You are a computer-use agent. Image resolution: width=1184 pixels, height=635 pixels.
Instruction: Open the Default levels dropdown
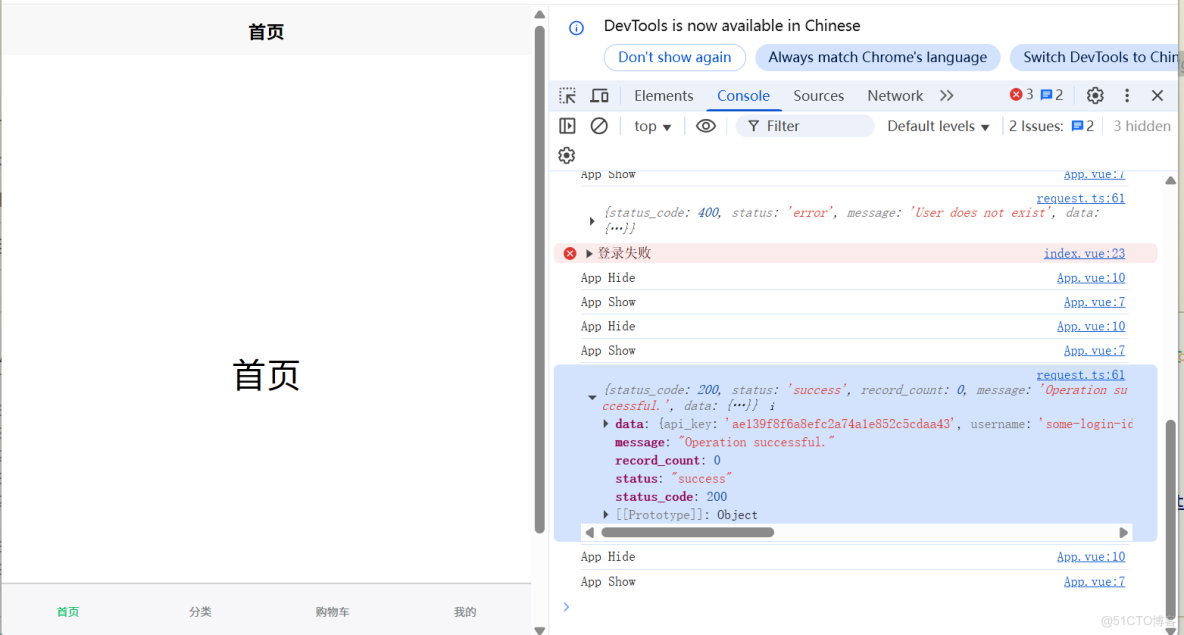tap(937, 125)
